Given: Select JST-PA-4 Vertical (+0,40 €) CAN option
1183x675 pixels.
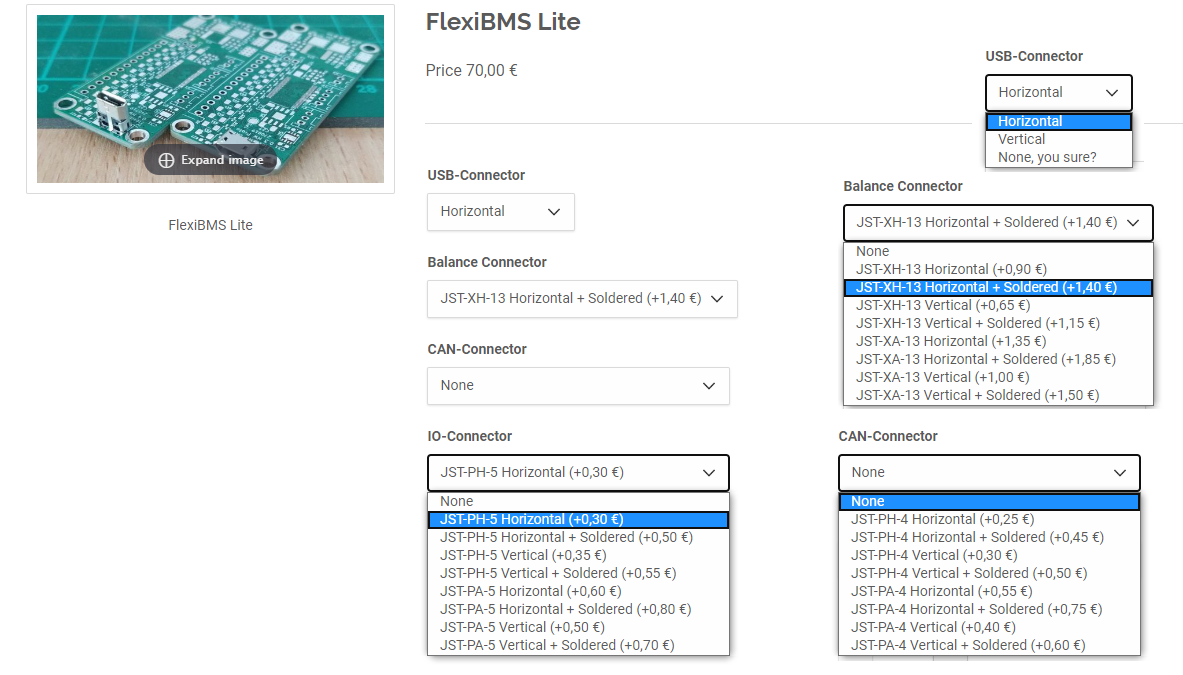Looking at the screenshot, I should [x=933, y=628].
